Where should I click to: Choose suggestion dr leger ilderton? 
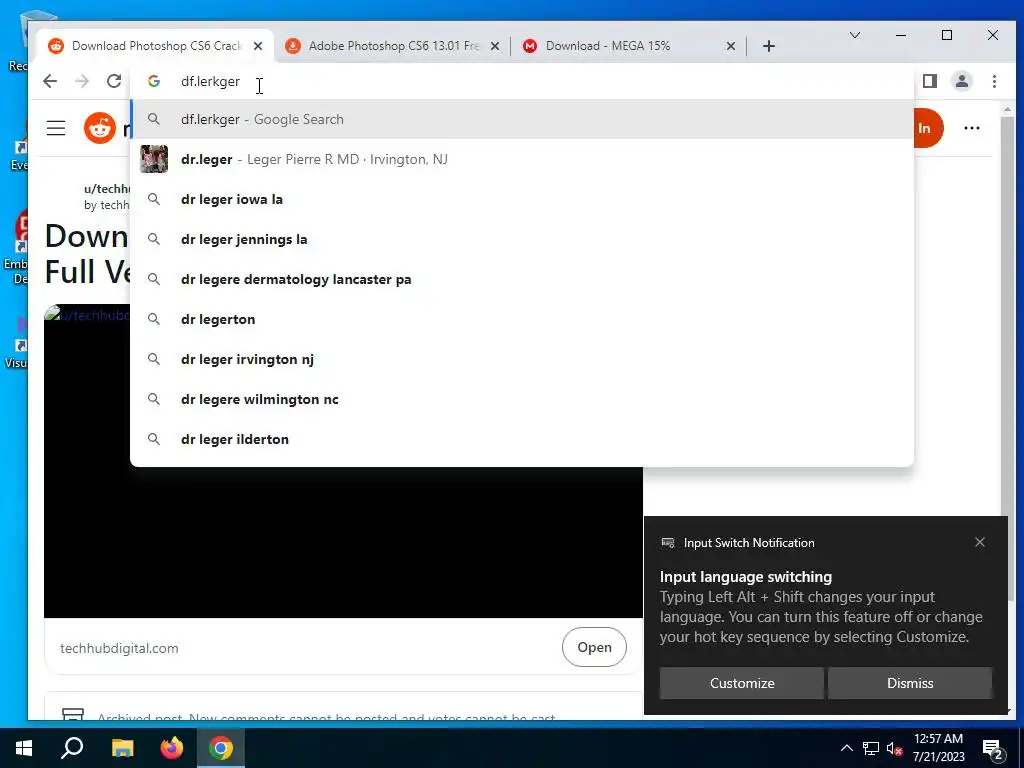pyautogui.click(x=522, y=440)
